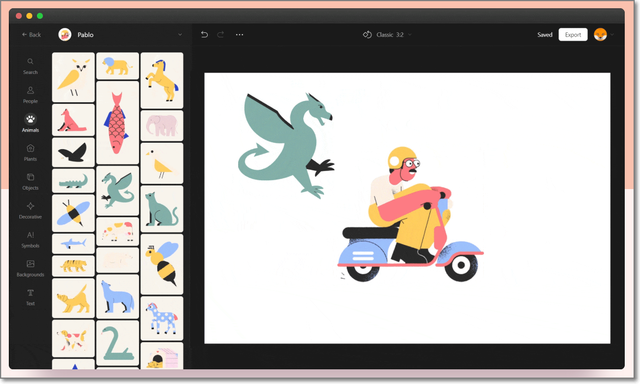
Task: Select the scooter rider on the canvas
Action: tap(410, 215)
